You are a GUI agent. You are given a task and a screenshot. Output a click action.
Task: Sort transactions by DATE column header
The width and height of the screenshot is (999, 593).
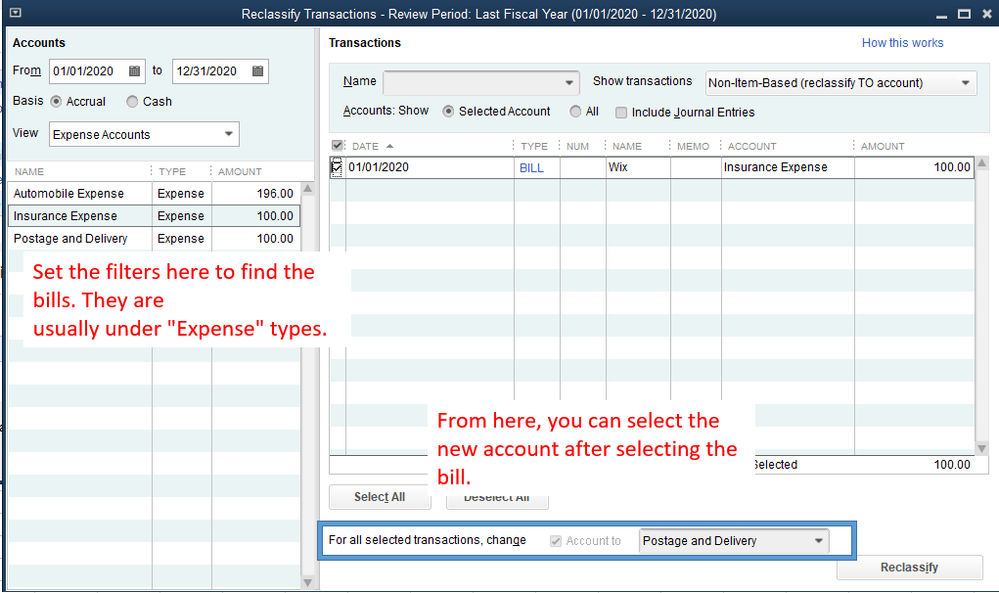[x=365, y=146]
